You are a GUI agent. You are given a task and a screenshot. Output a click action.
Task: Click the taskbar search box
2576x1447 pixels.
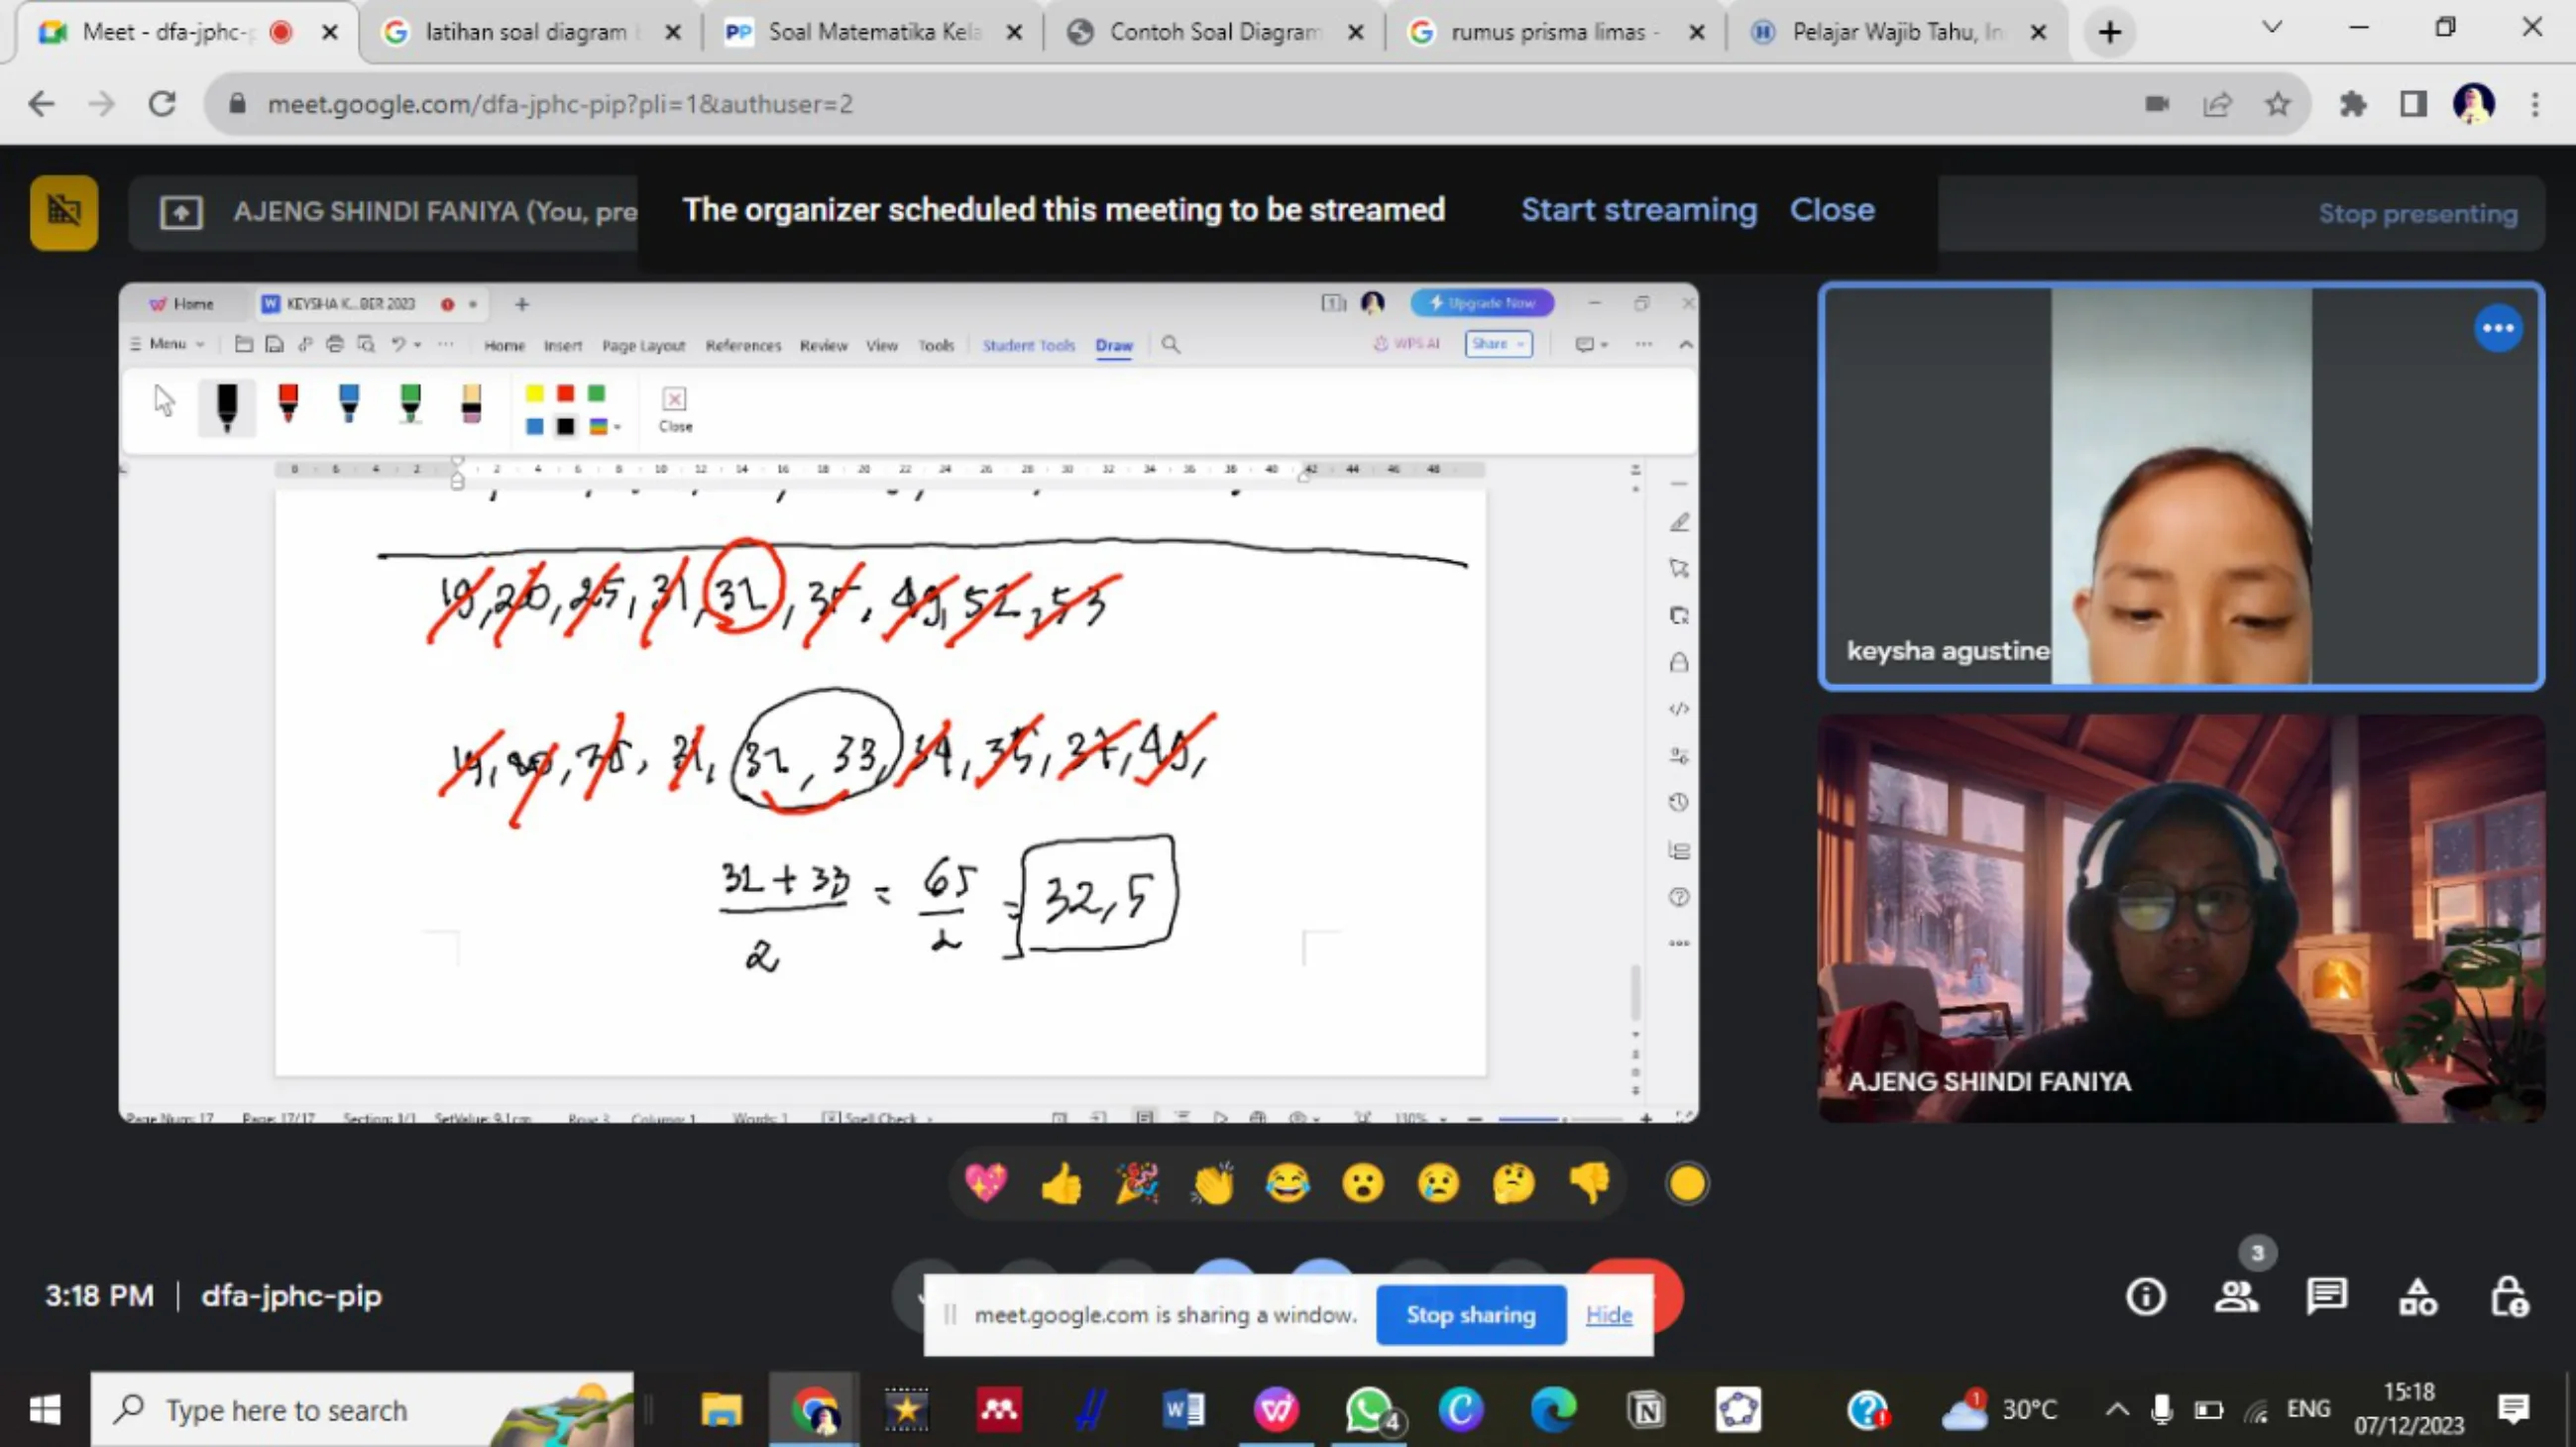pyautogui.click(x=286, y=1410)
